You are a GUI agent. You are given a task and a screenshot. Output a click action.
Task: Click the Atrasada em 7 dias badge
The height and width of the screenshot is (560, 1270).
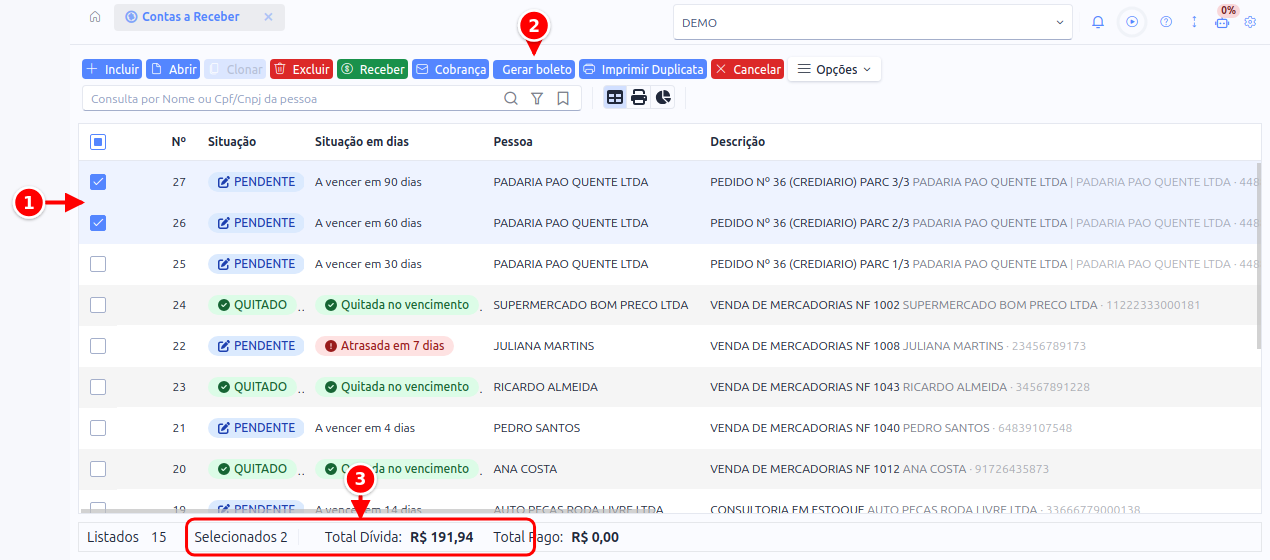(384, 346)
